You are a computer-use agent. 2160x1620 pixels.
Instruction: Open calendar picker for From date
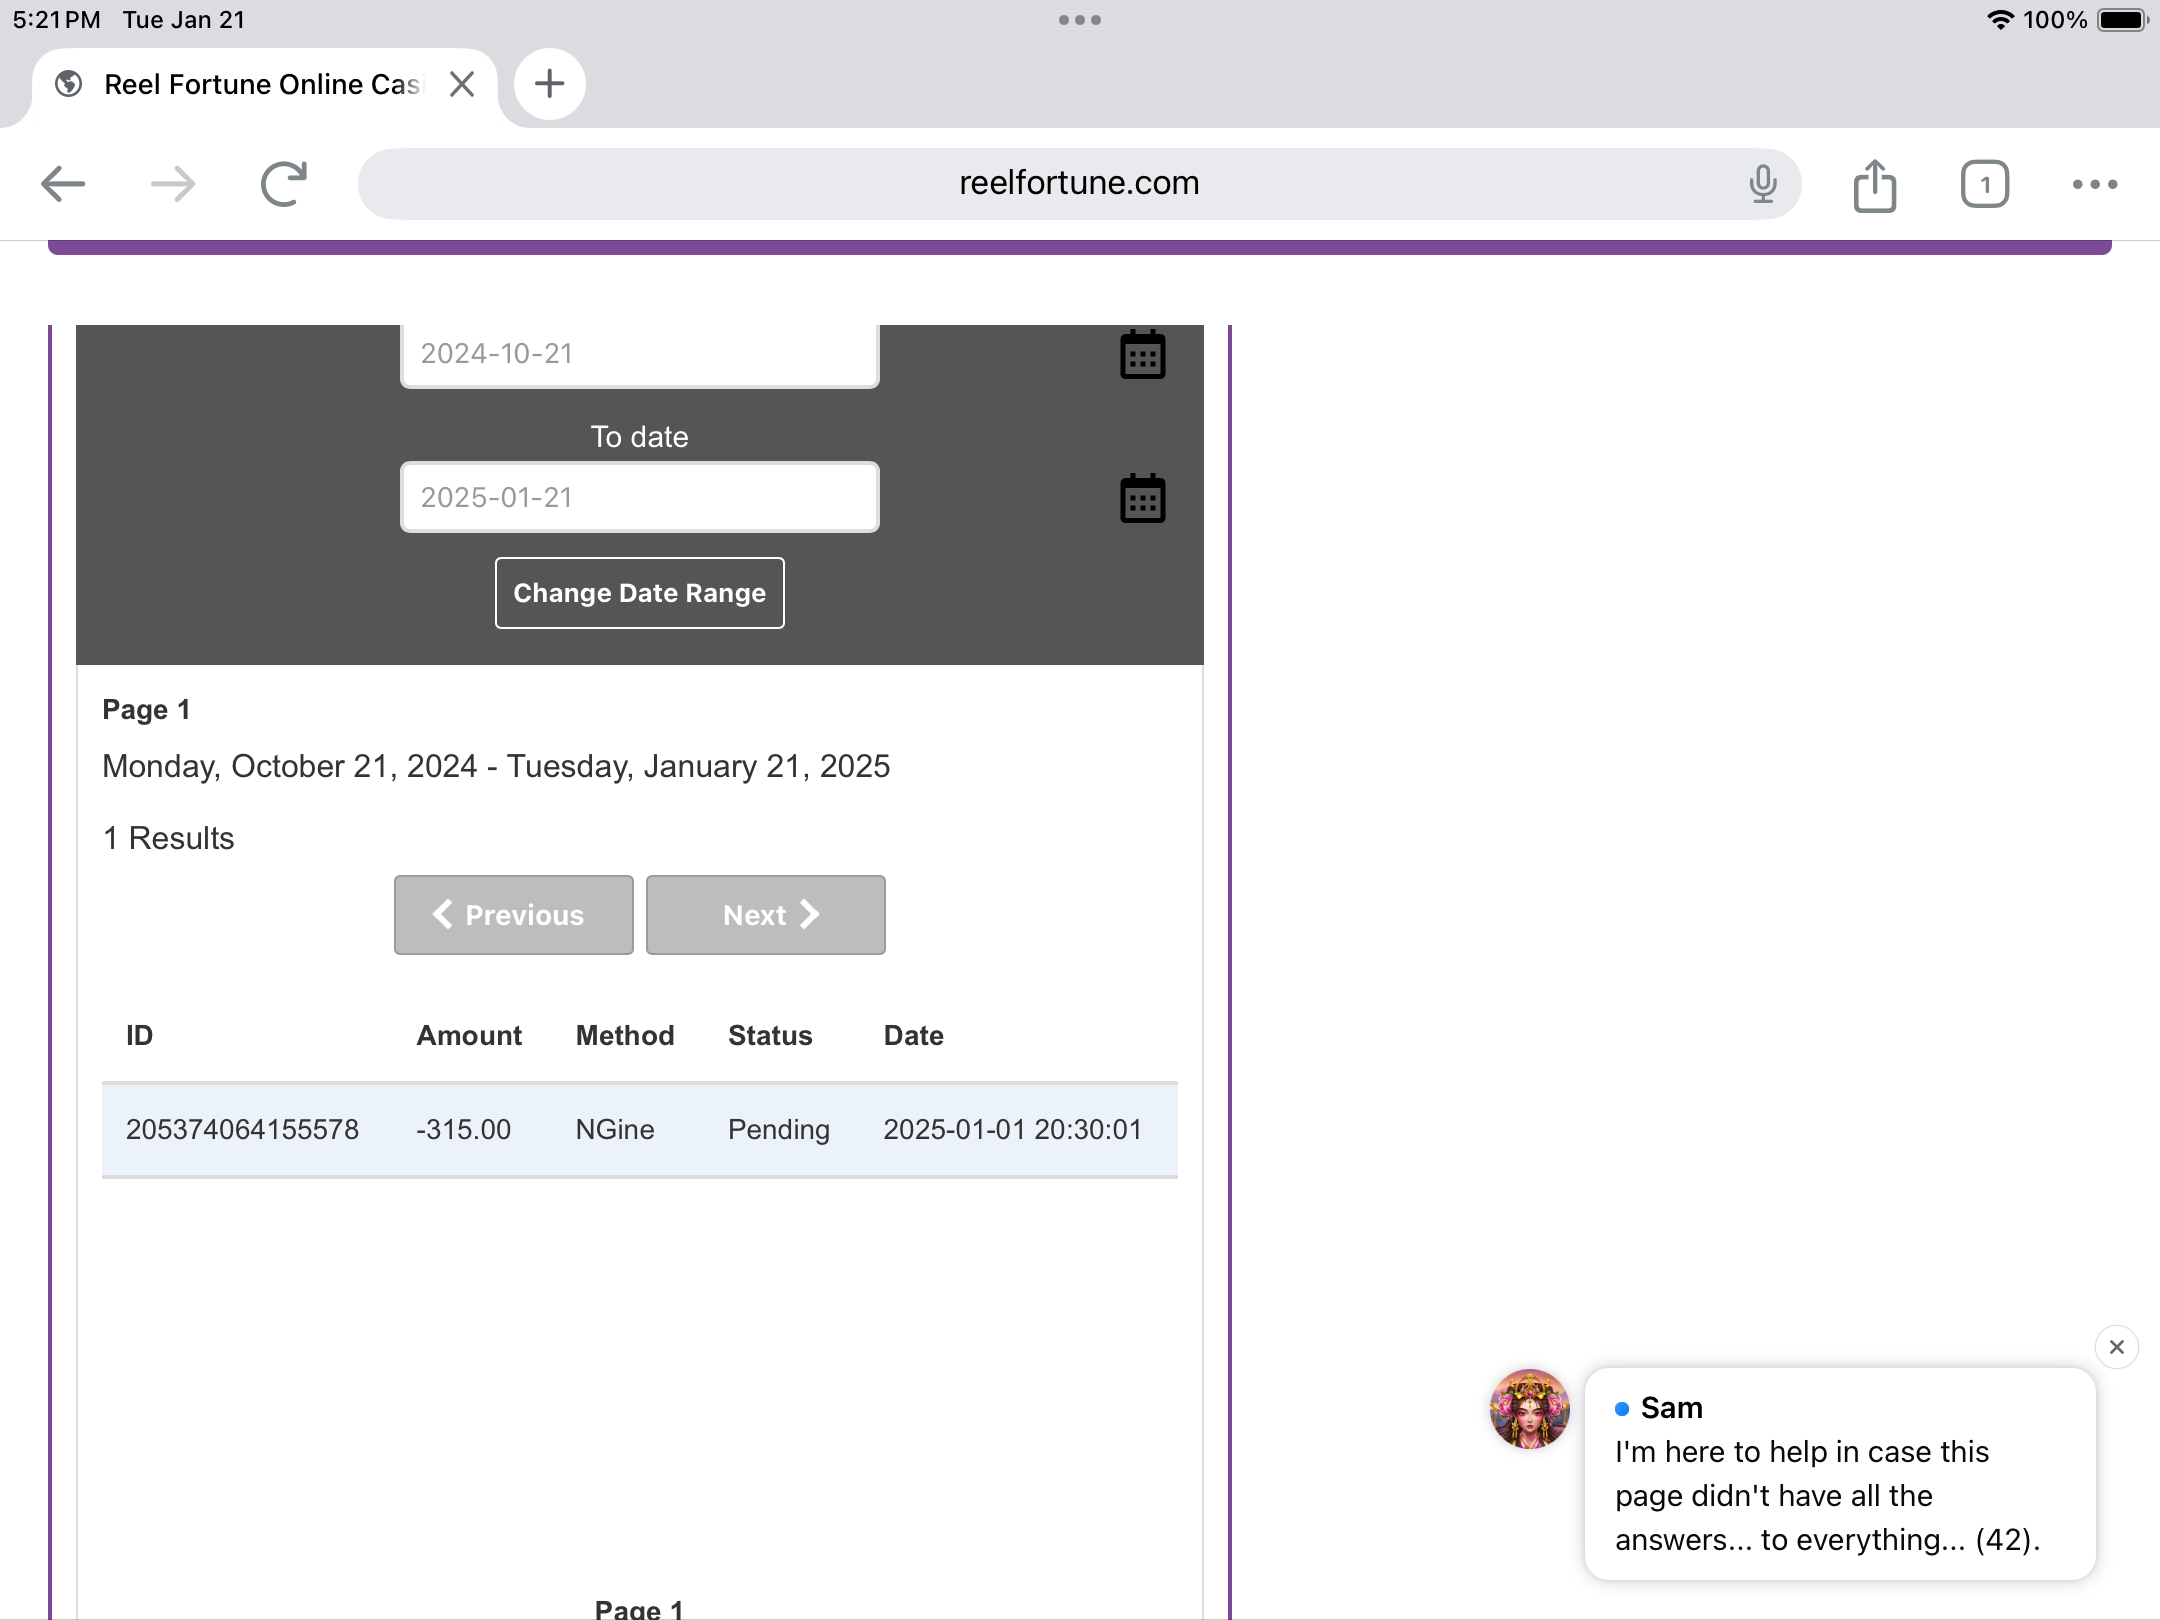coord(1143,354)
